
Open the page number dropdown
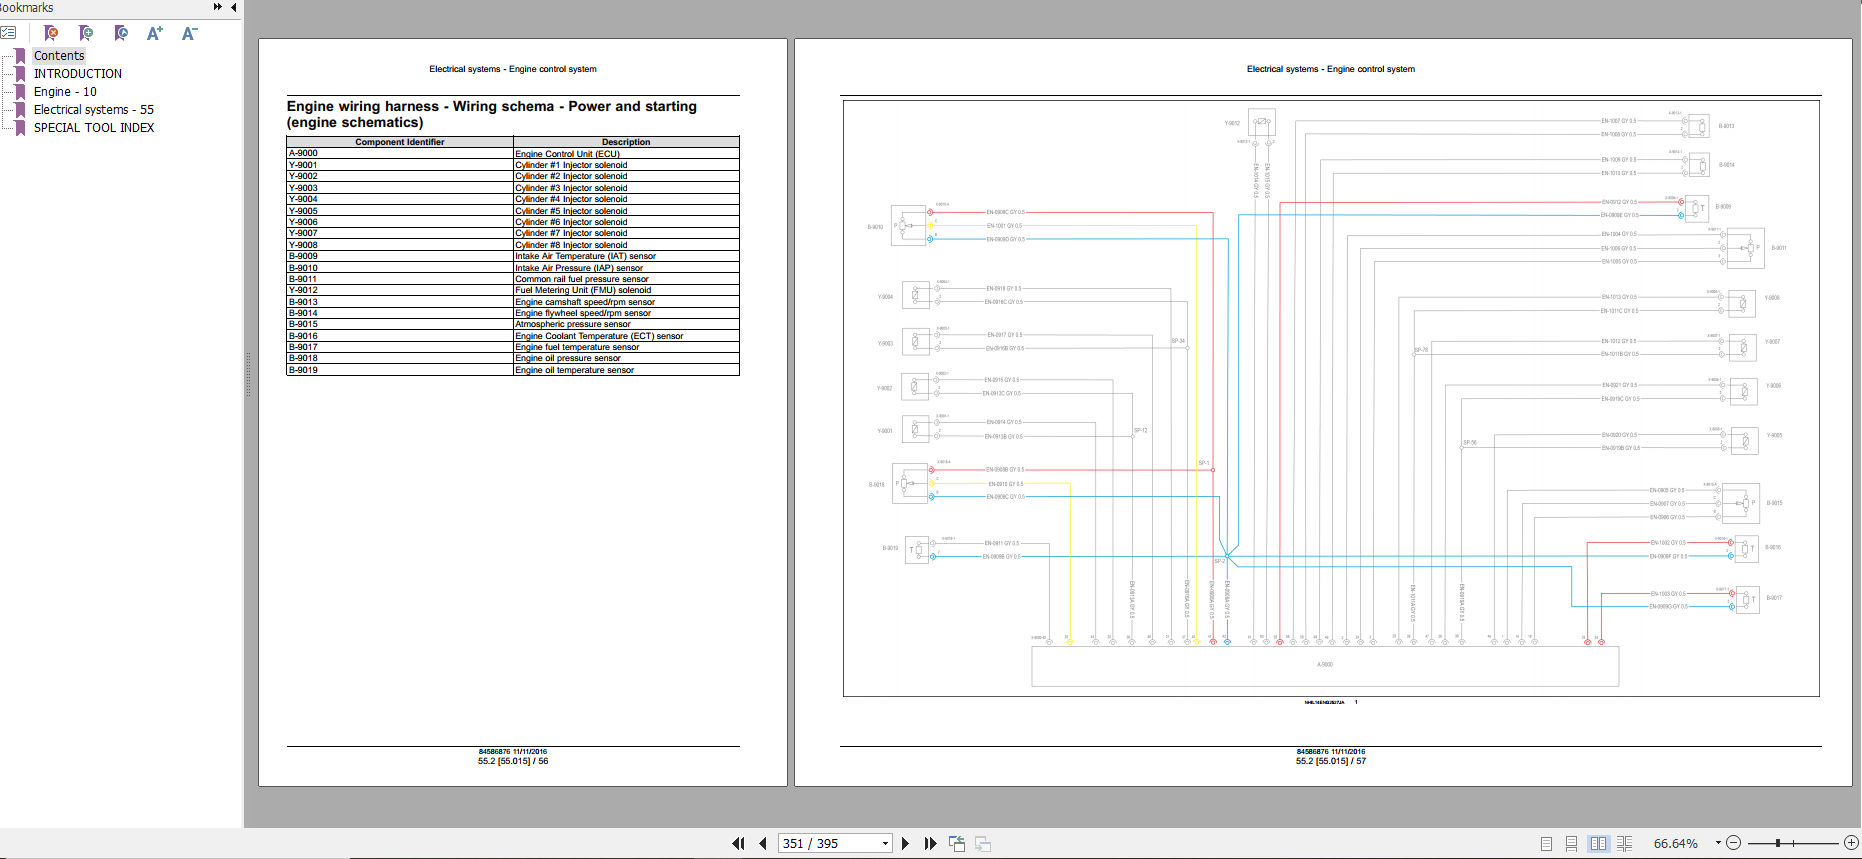click(x=885, y=843)
